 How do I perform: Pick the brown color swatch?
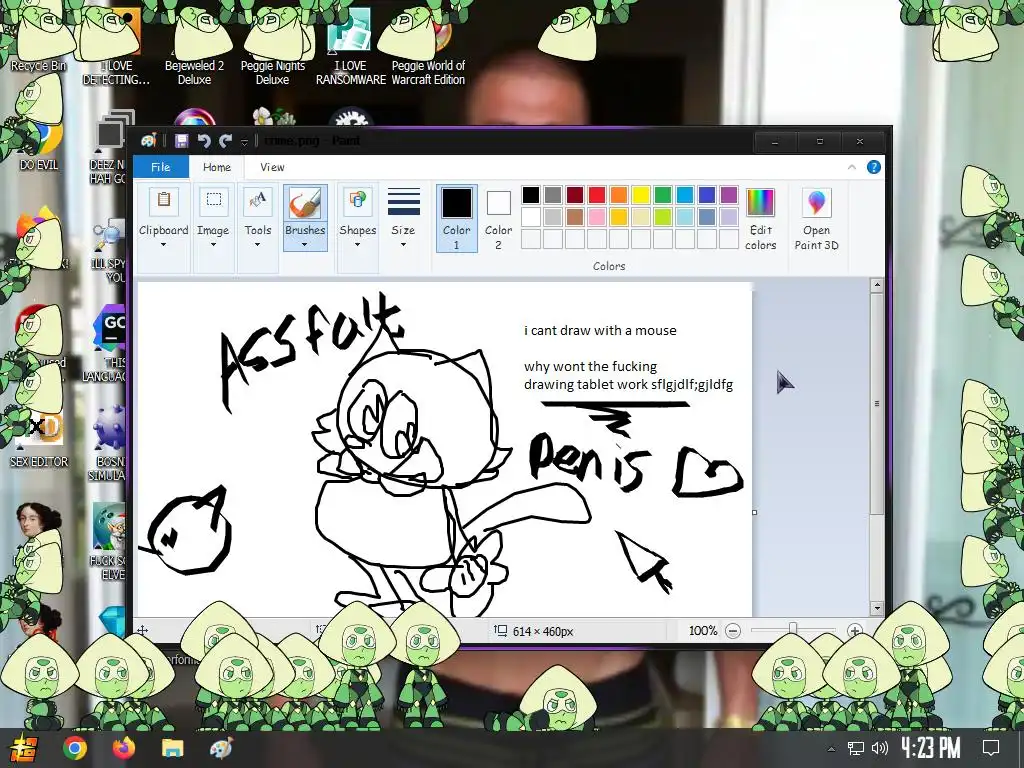(575, 217)
